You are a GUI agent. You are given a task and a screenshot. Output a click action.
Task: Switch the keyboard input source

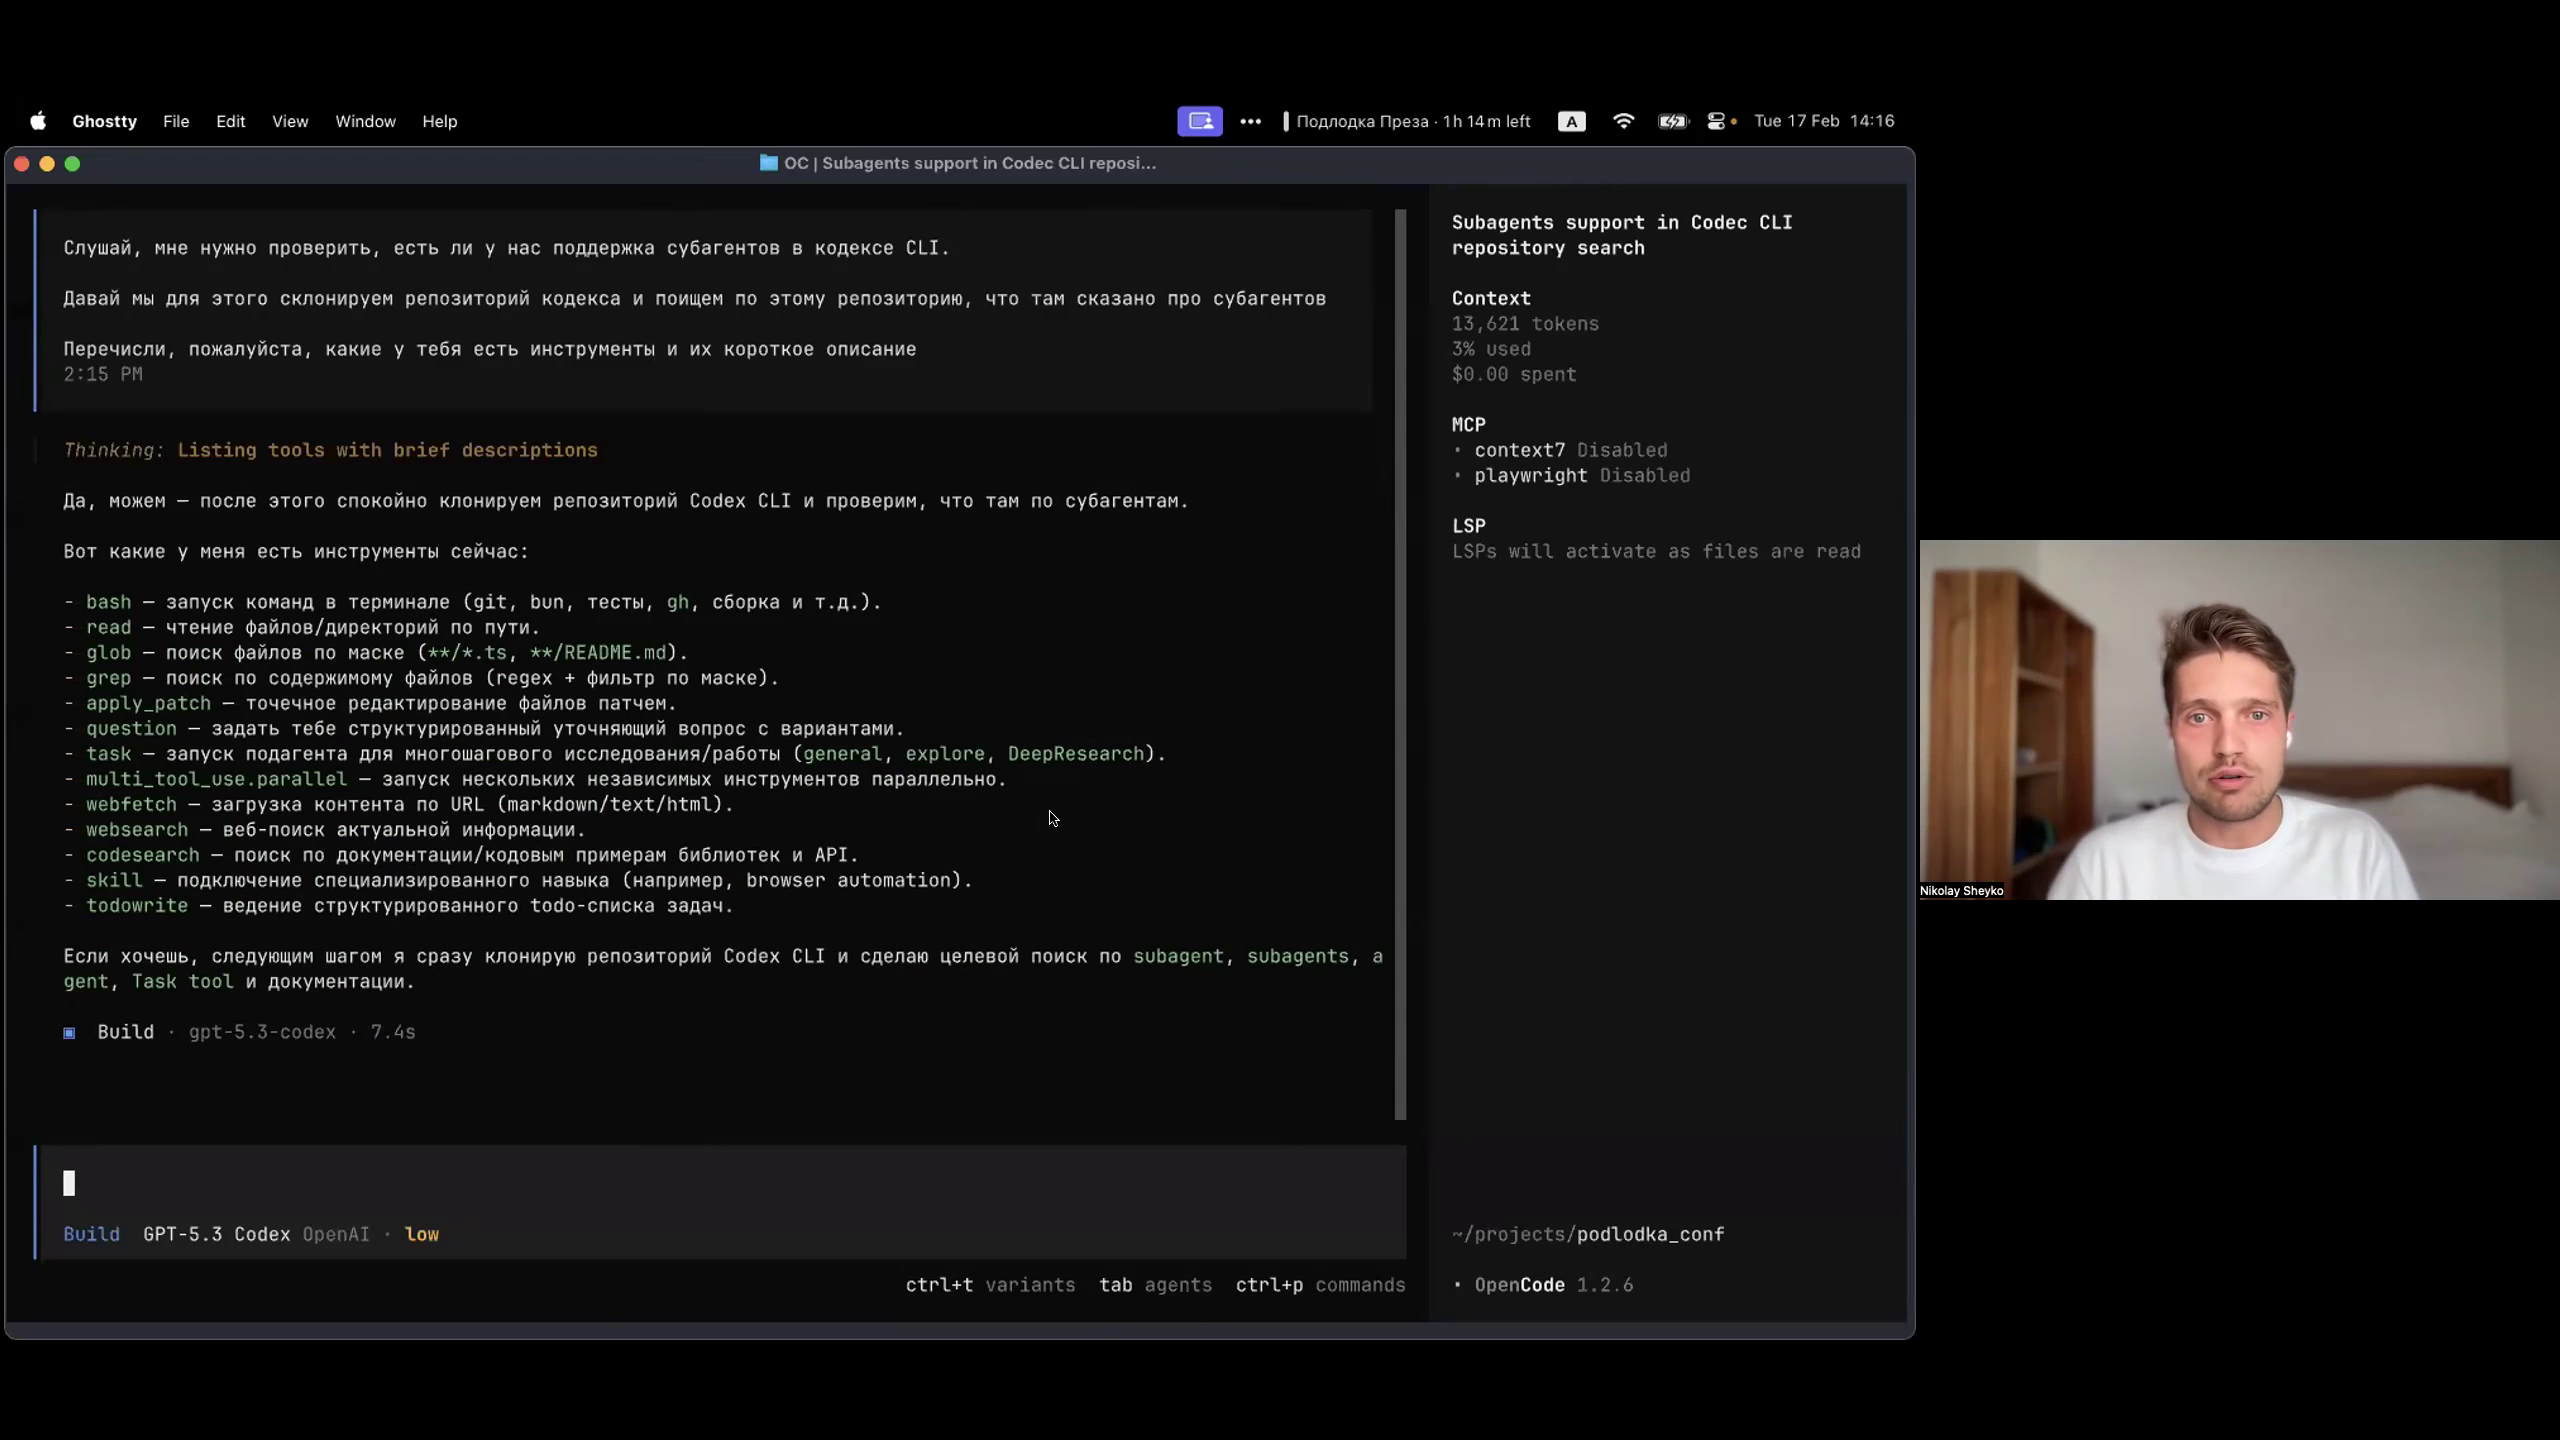tap(1571, 121)
